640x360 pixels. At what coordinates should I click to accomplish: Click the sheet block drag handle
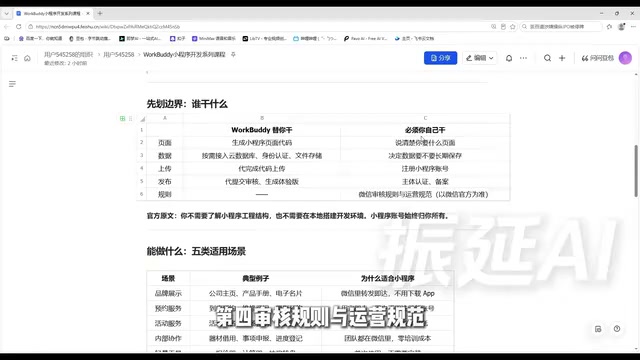point(130,118)
